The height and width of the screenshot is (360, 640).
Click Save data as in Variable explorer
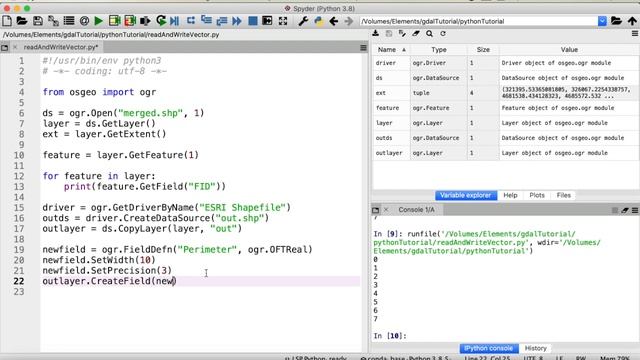[389, 33]
